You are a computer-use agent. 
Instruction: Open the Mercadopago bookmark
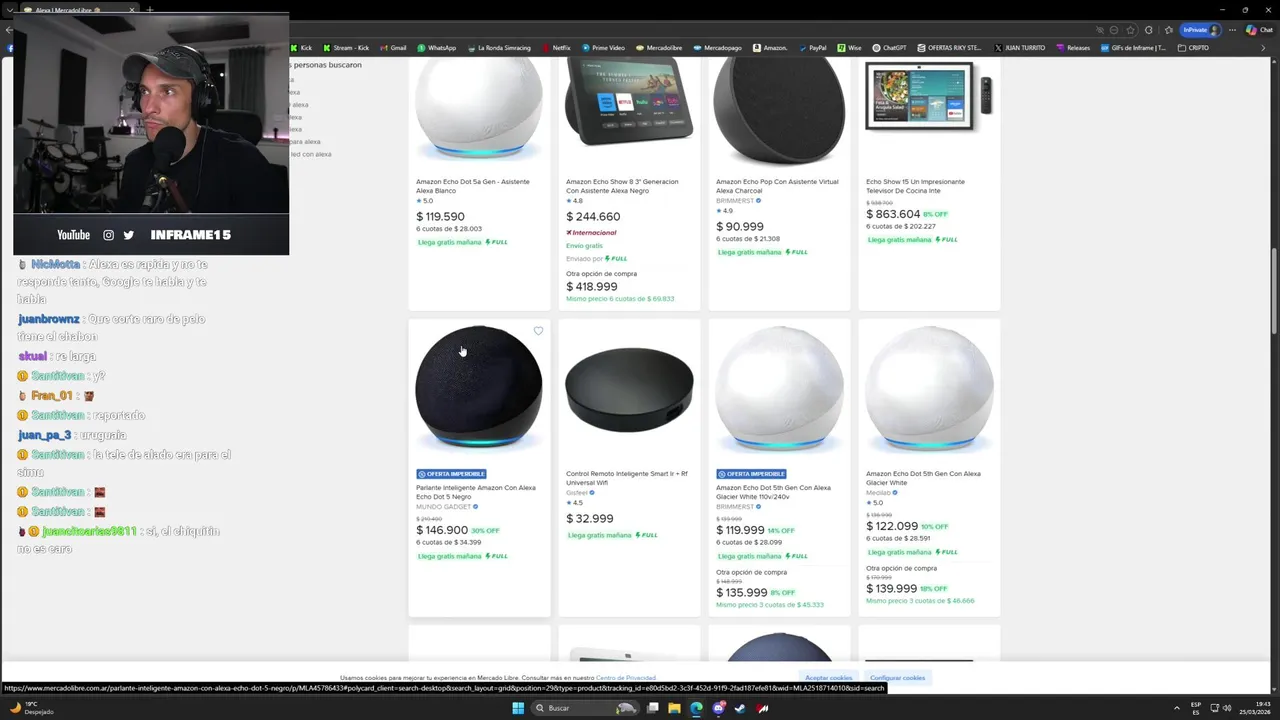click(x=717, y=48)
